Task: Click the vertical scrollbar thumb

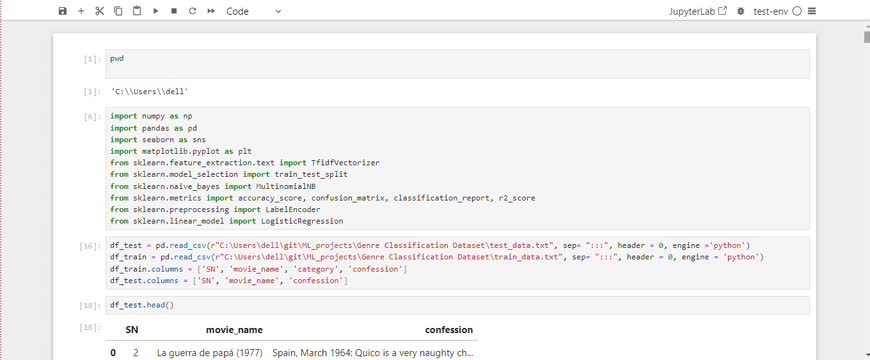Action: [866, 36]
